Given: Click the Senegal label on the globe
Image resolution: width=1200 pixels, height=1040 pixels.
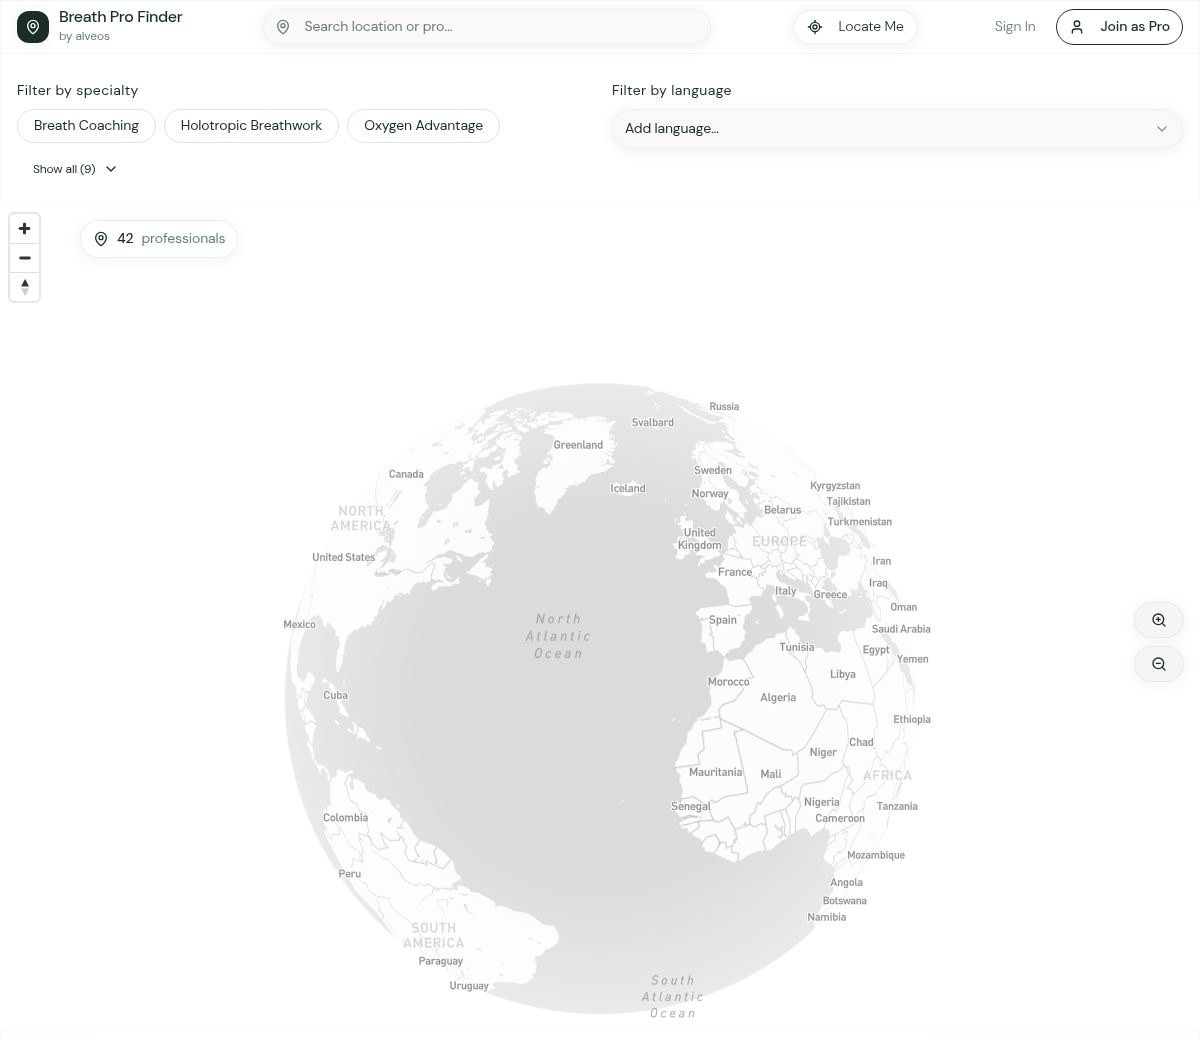Looking at the screenshot, I should (691, 807).
